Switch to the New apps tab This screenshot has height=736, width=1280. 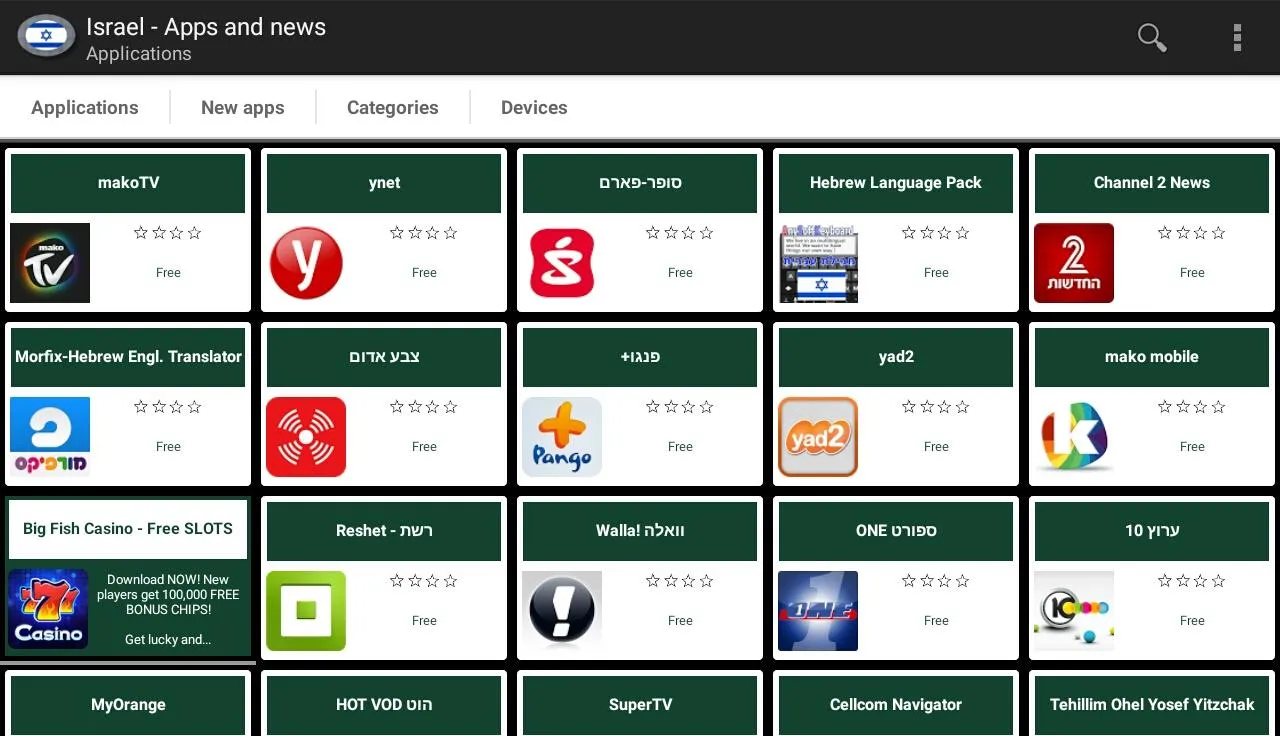pos(243,107)
